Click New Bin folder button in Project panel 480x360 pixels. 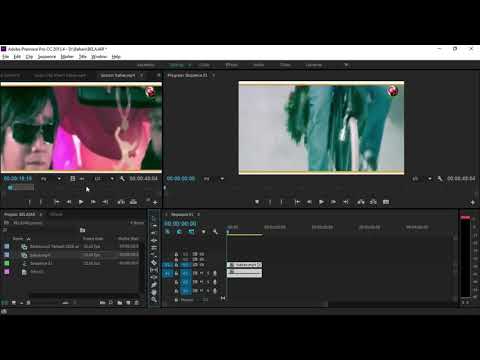click(119, 303)
